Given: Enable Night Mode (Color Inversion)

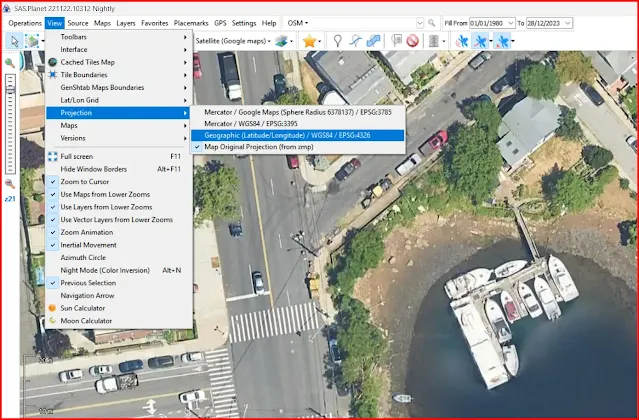Looking at the screenshot, I should tap(118, 270).
